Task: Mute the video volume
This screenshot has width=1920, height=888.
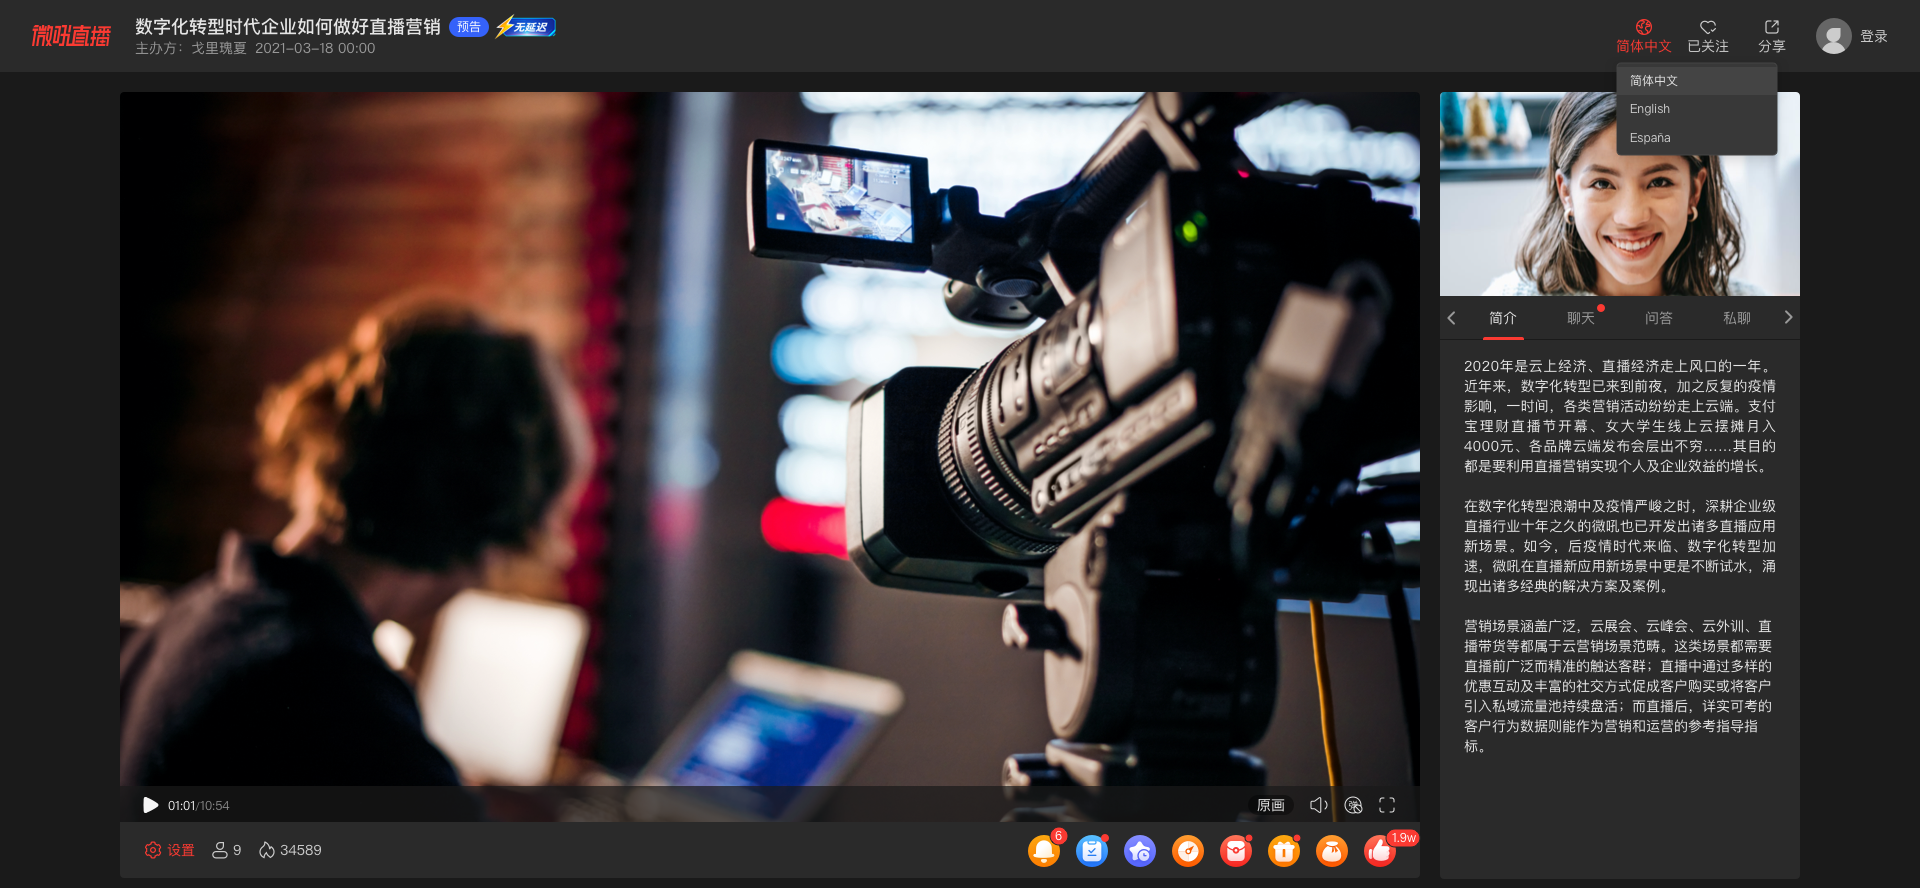Action: pyautogui.click(x=1318, y=805)
